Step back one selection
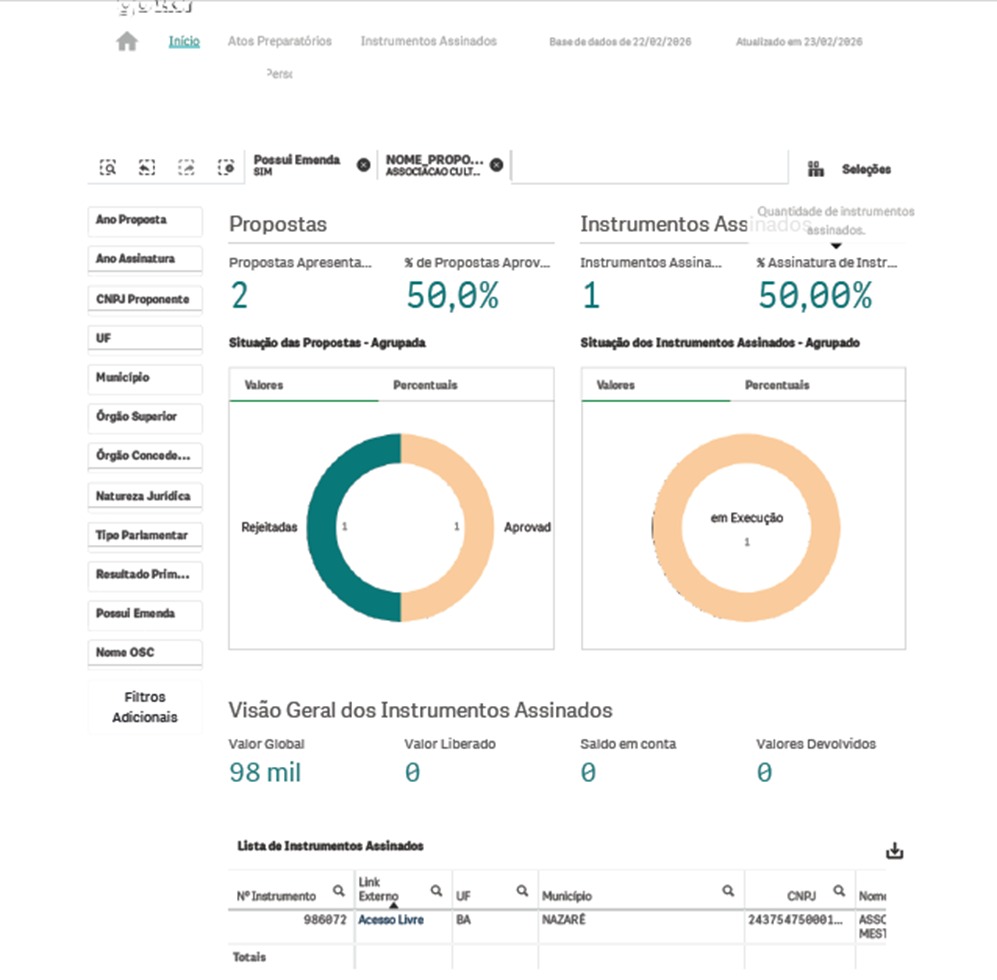997x980 pixels. point(147,168)
